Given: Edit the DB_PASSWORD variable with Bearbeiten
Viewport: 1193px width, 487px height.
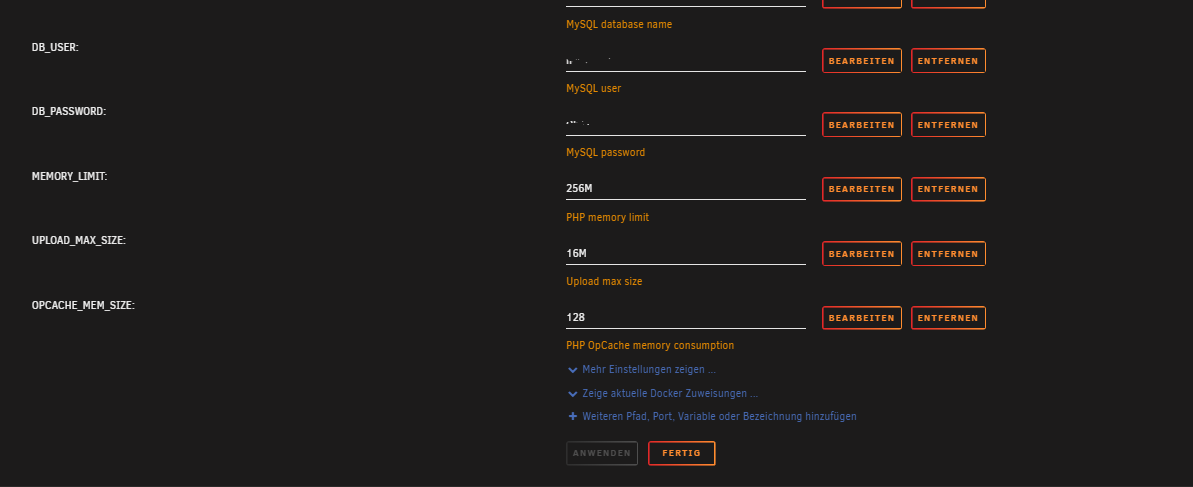Looking at the screenshot, I should tap(861, 125).
